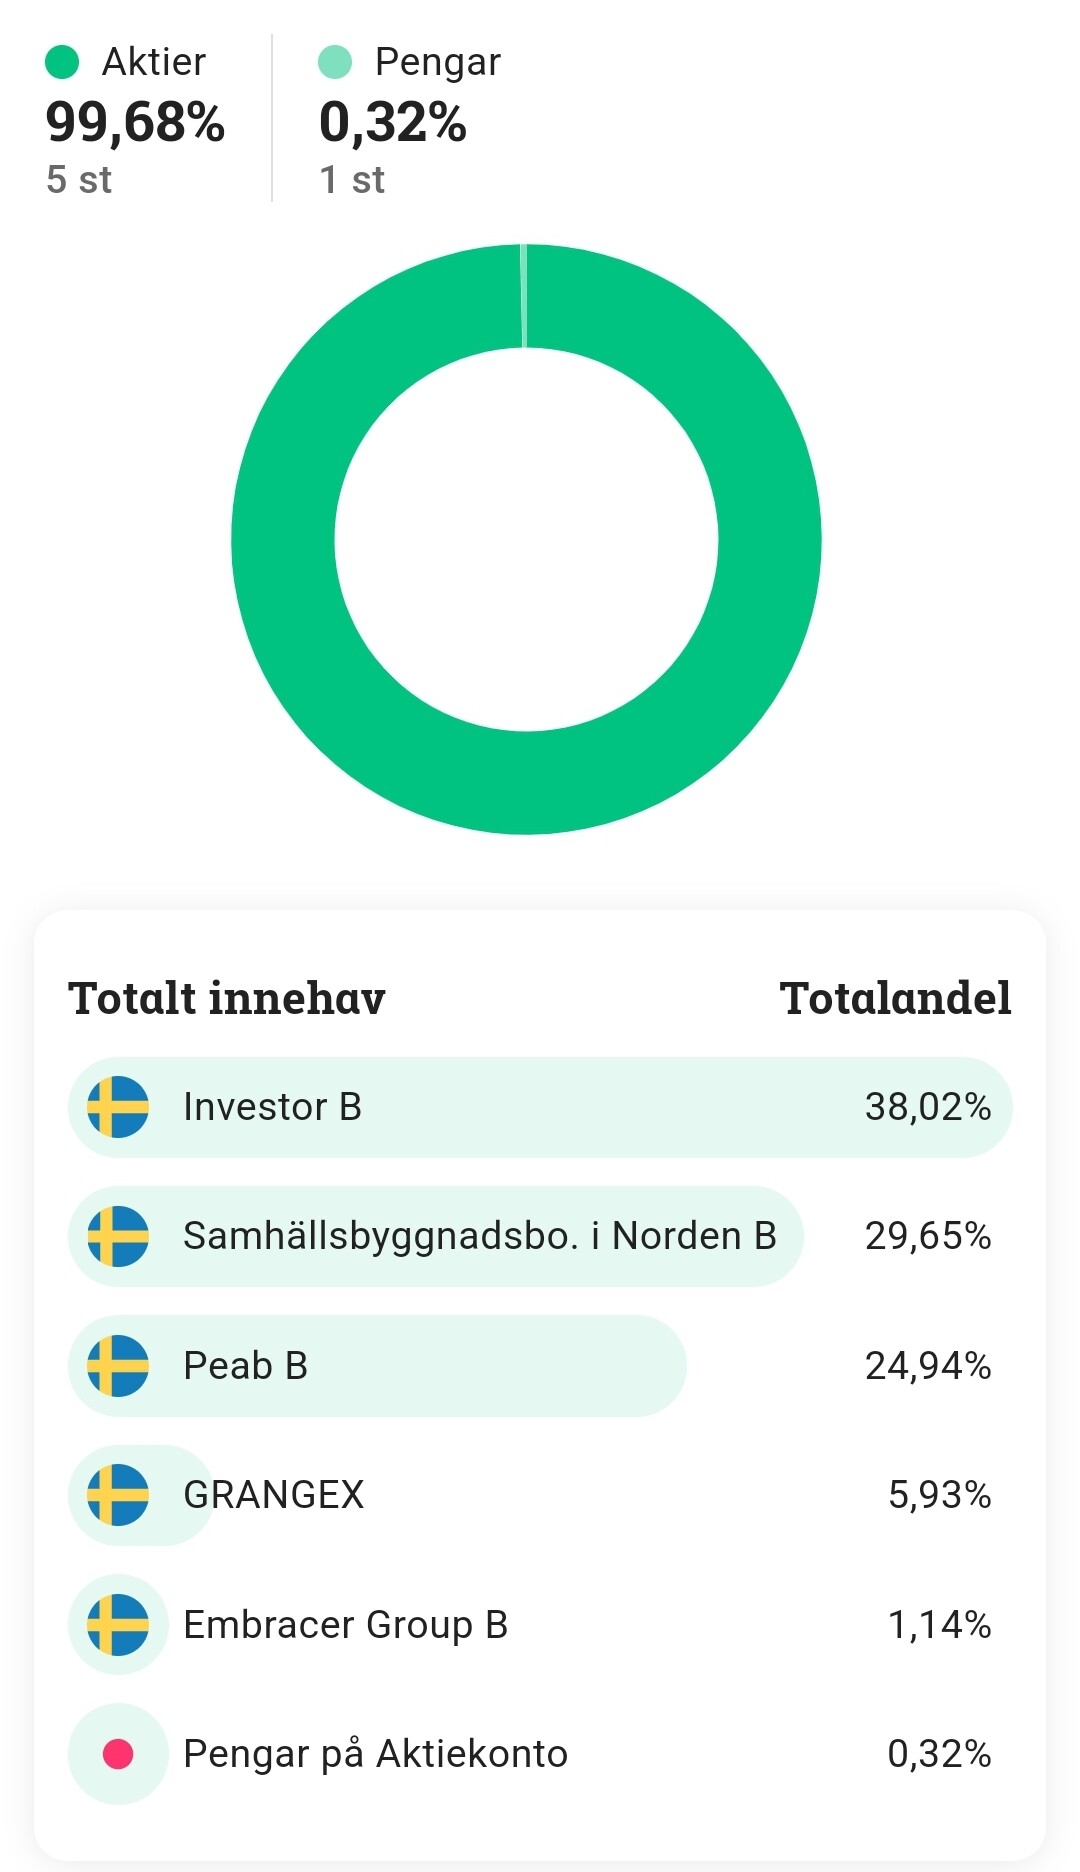Select the flag icon next to GRANGEX
This screenshot has height=1872, width=1080.
118,1495
